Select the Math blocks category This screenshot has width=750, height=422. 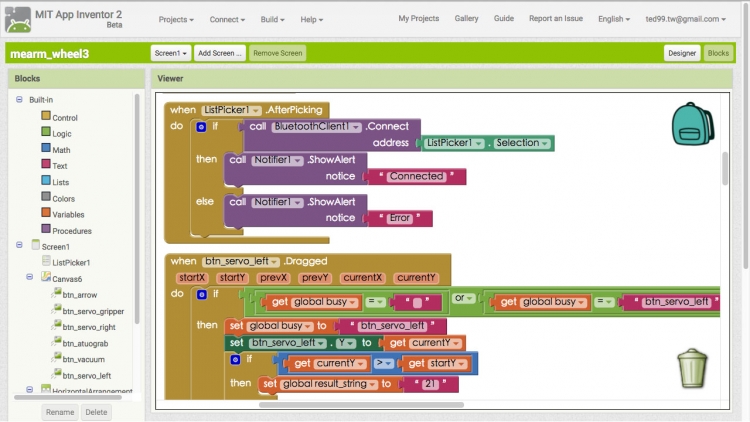(x=61, y=150)
